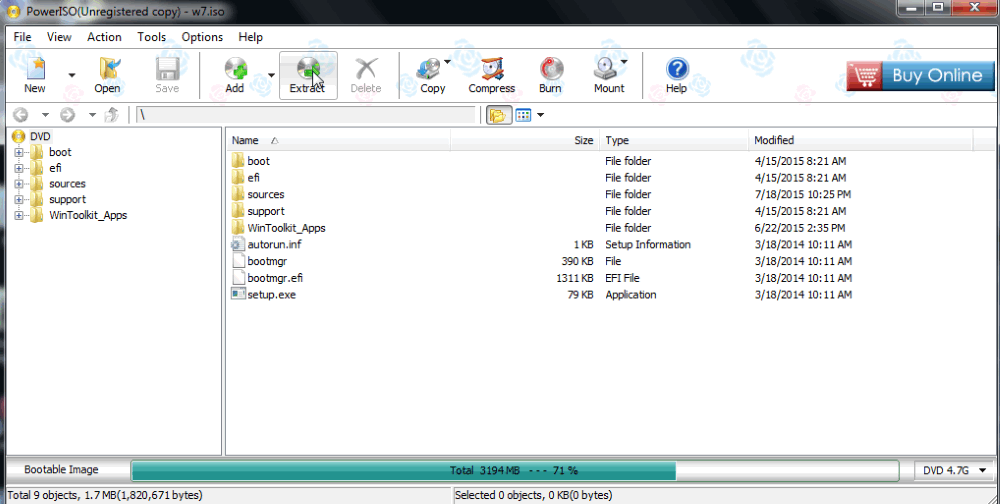Select the DVD root tree node
The width and height of the screenshot is (1000, 504).
pyautogui.click(x=40, y=136)
